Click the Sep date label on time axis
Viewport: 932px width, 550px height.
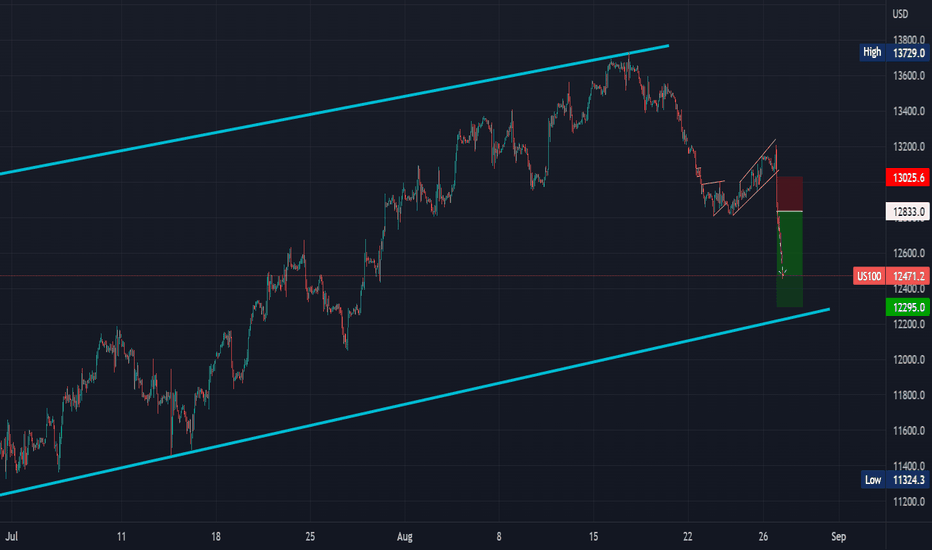(x=838, y=536)
